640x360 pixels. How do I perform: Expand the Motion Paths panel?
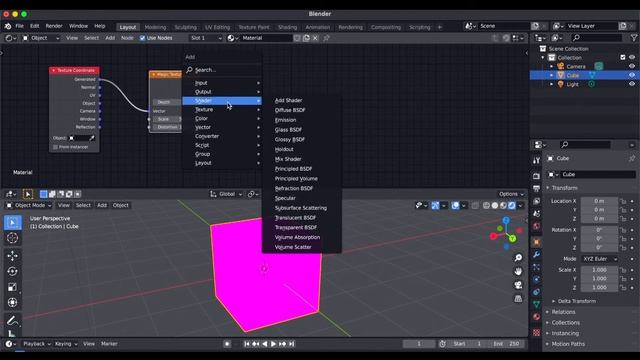pos(568,344)
